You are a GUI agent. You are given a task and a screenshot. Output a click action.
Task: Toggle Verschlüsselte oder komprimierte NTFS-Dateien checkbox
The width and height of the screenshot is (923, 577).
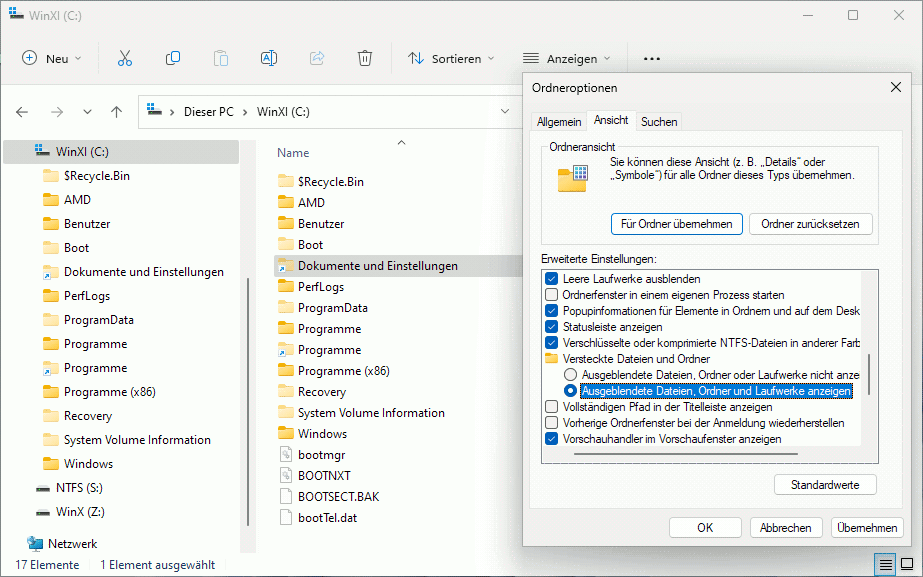coord(552,343)
